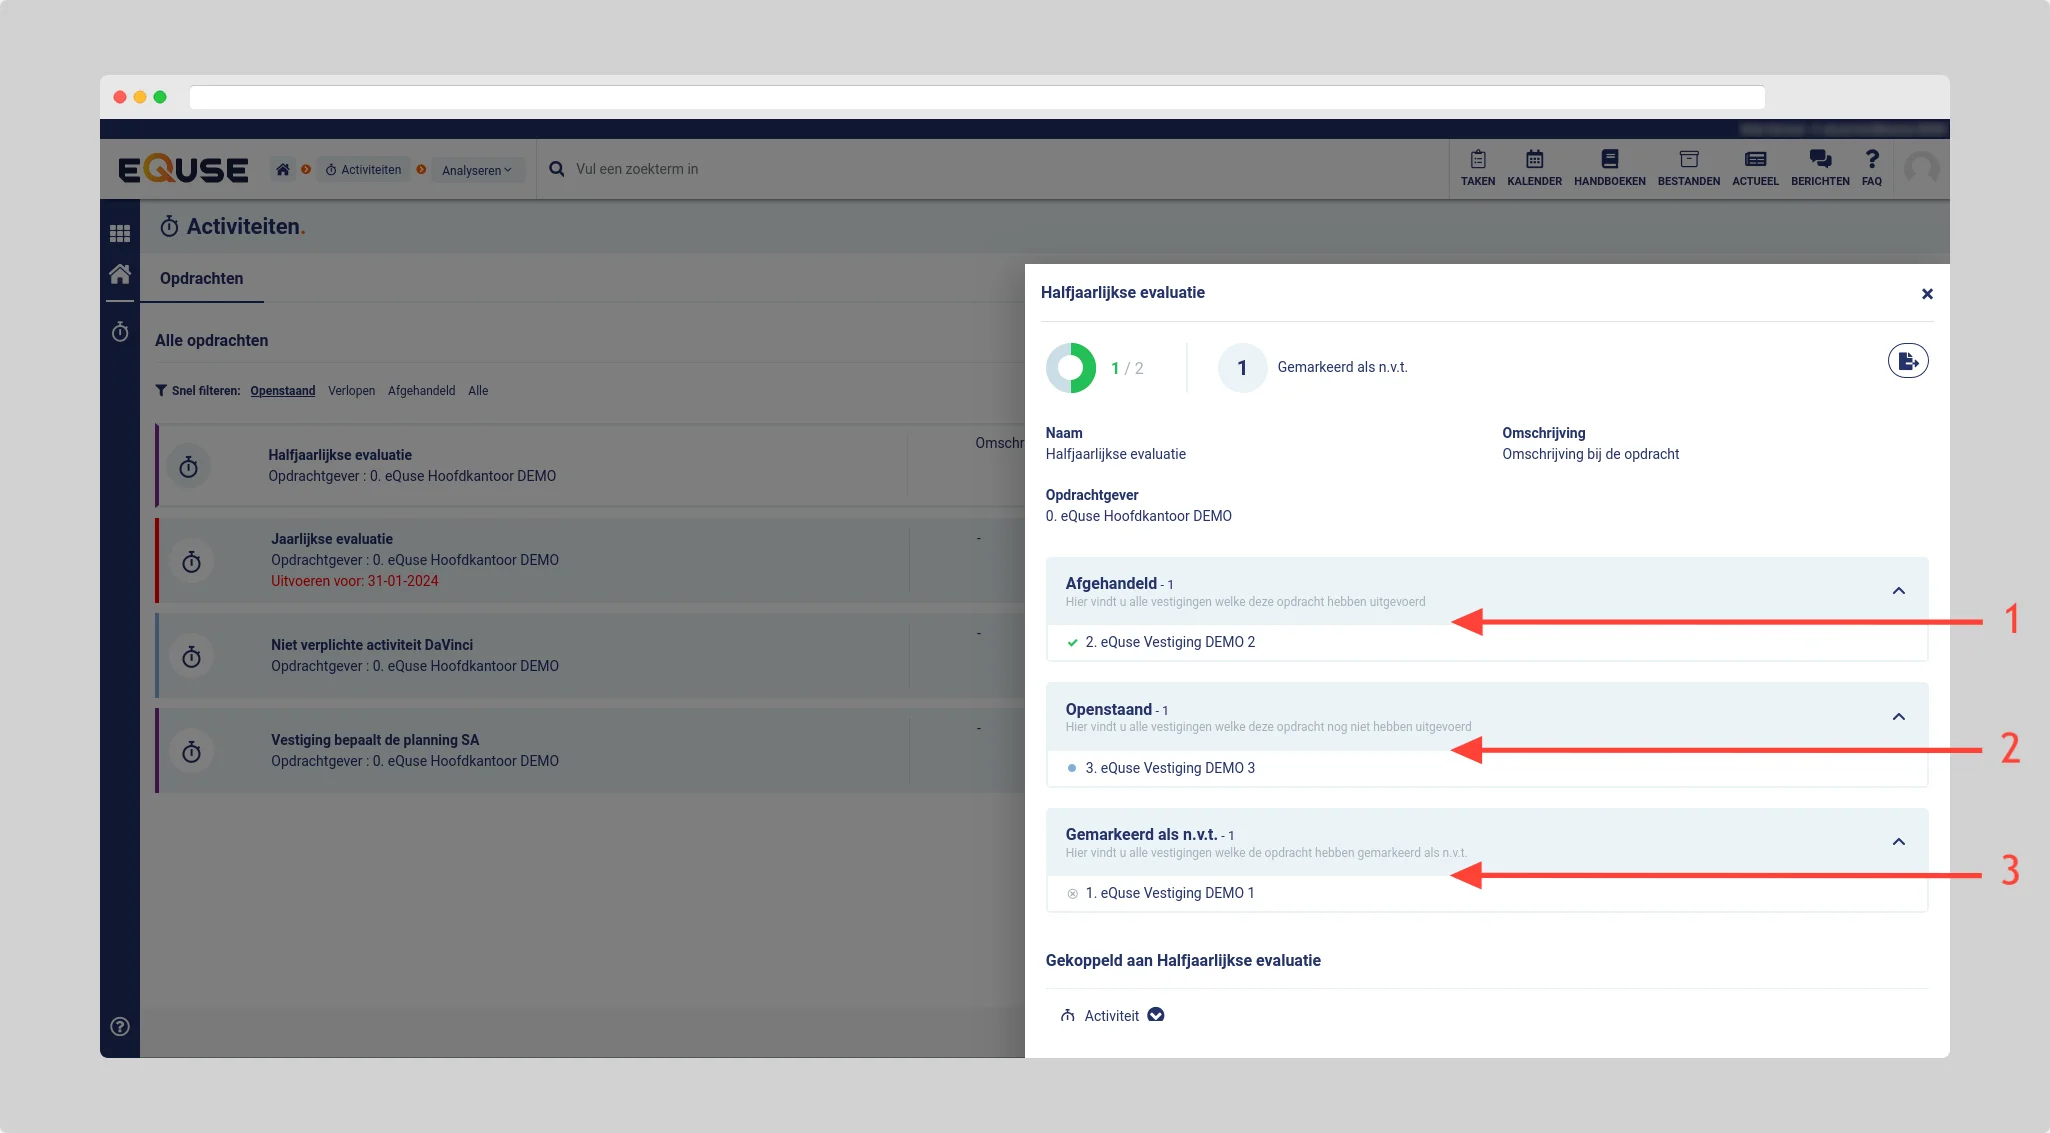This screenshot has width=2050, height=1133.
Task: Expand the linked Activiteit chevron
Action: click(1156, 1015)
